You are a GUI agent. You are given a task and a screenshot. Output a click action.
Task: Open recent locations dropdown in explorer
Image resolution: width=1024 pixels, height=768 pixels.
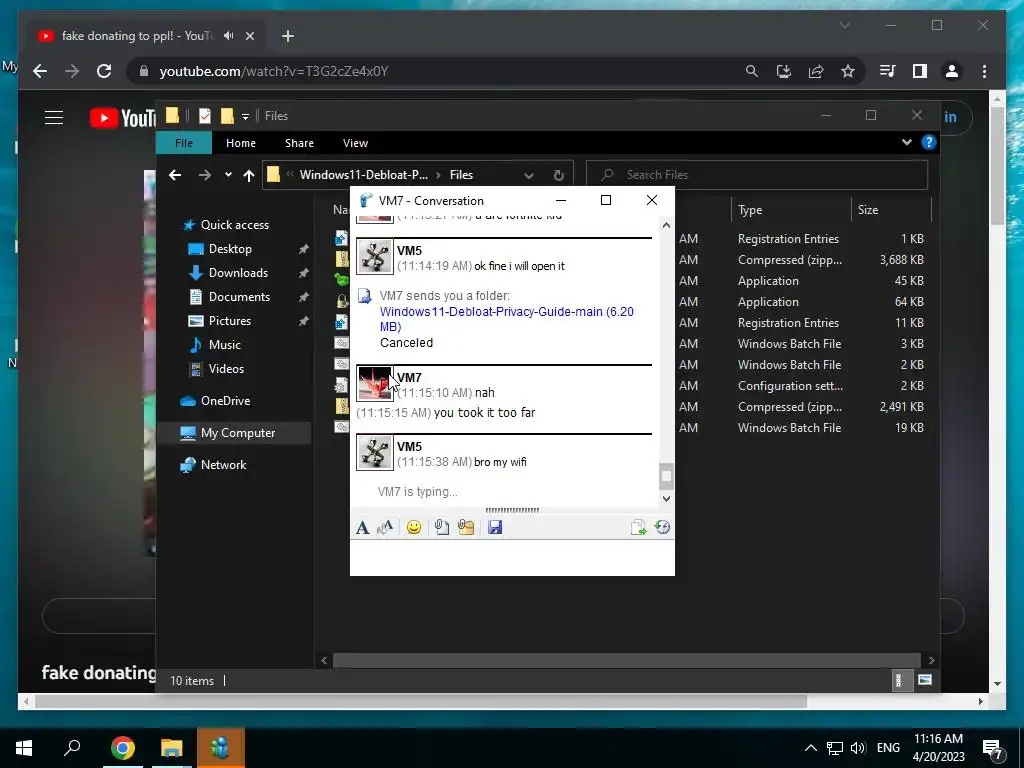tap(228, 175)
